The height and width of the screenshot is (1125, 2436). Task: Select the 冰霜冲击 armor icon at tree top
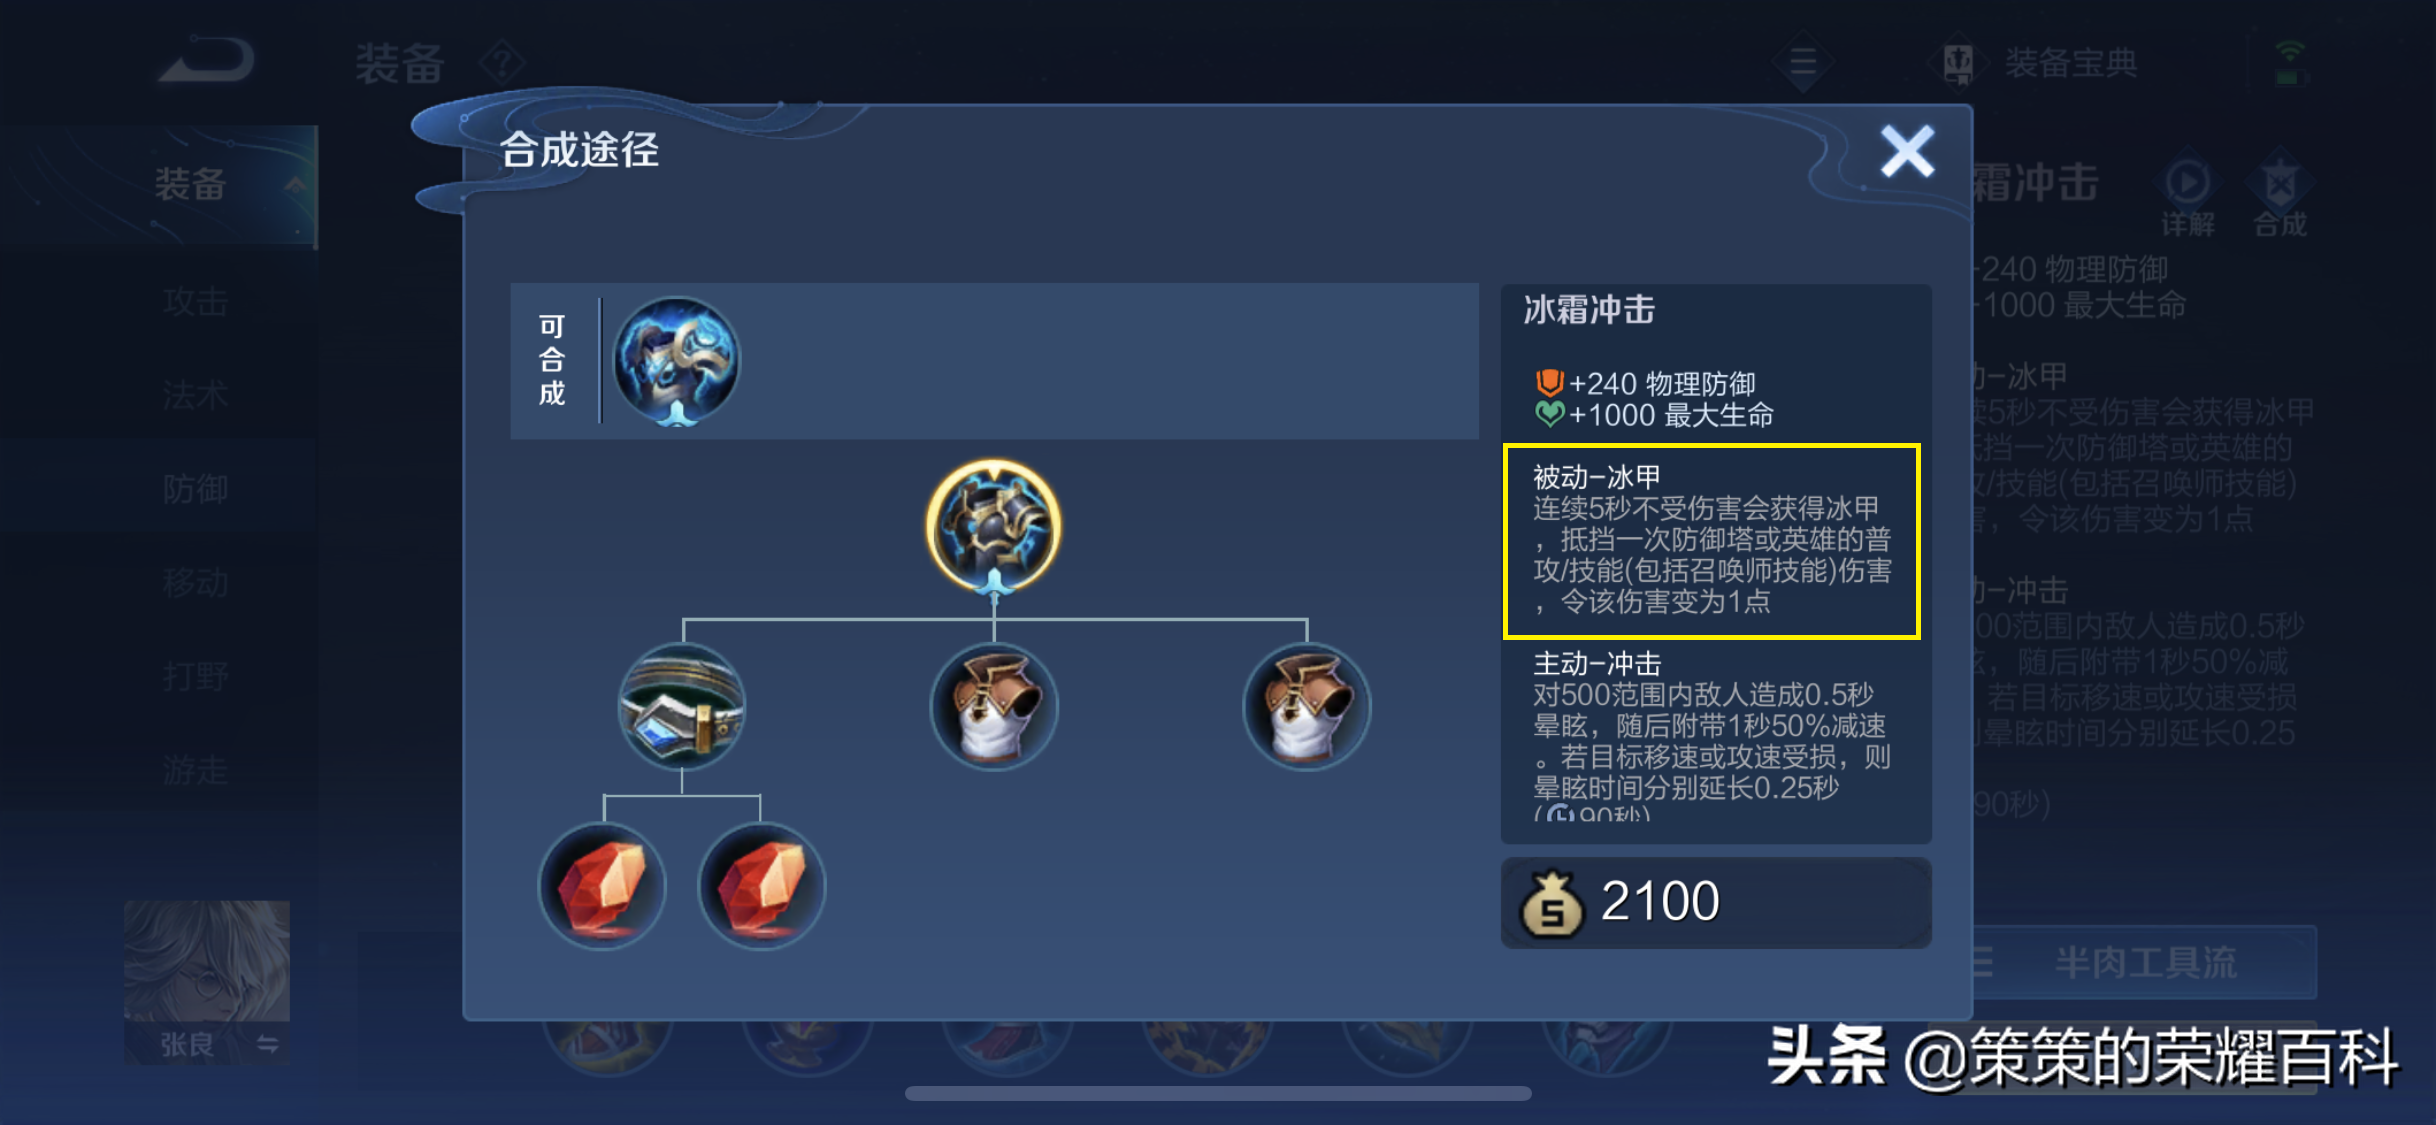coord(993,526)
